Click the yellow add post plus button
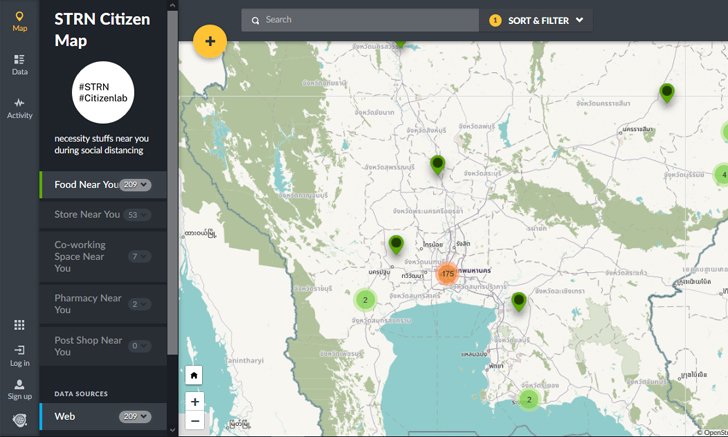This screenshot has height=437, width=728. coord(210,41)
